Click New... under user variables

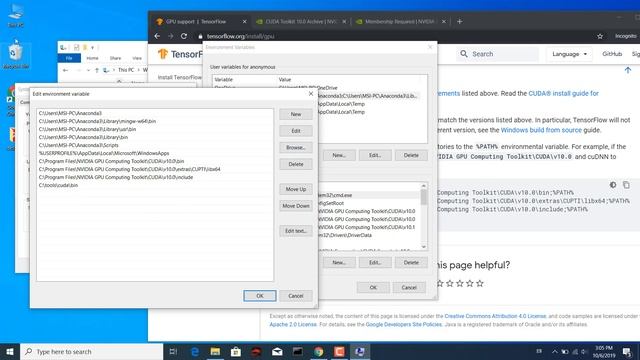339,155
